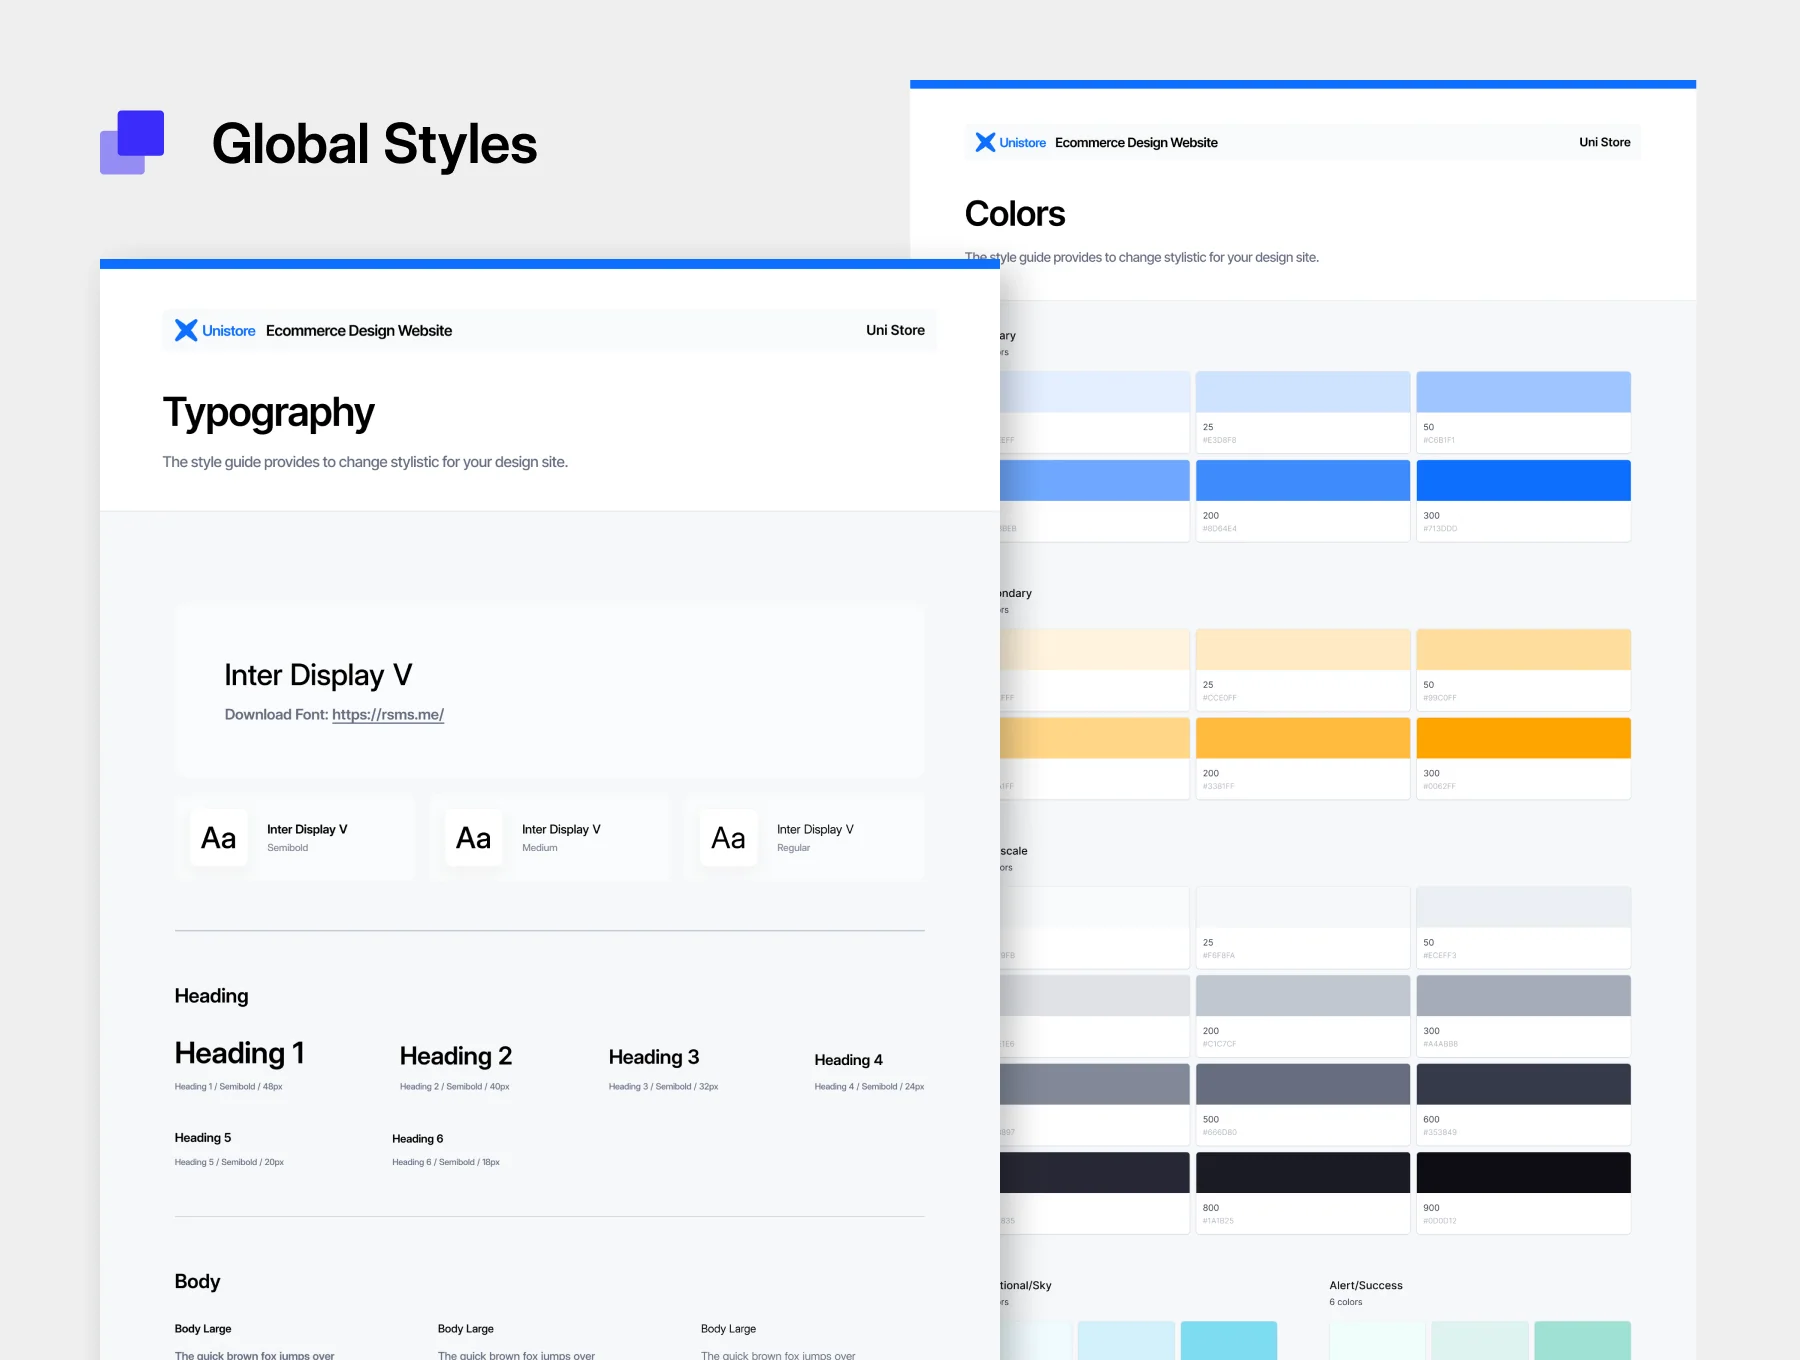Click the Unistore X logo in Typography page
This screenshot has height=1360, width=1800.
[x=186, y=330]
